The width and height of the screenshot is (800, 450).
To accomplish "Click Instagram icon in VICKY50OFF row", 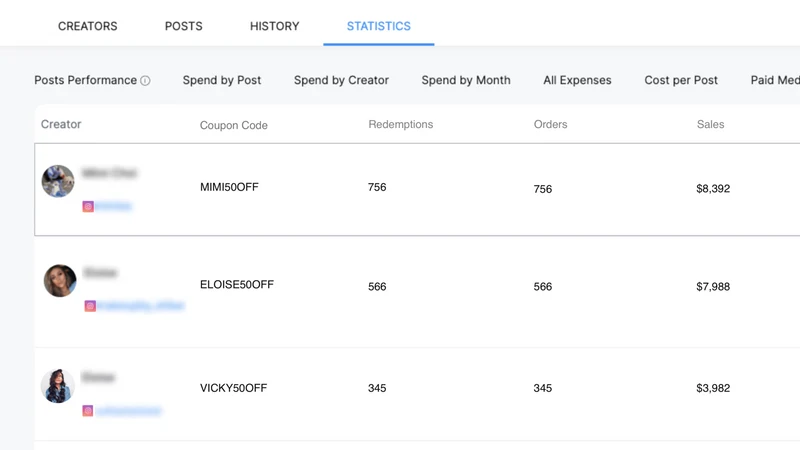I will point(88,411).
